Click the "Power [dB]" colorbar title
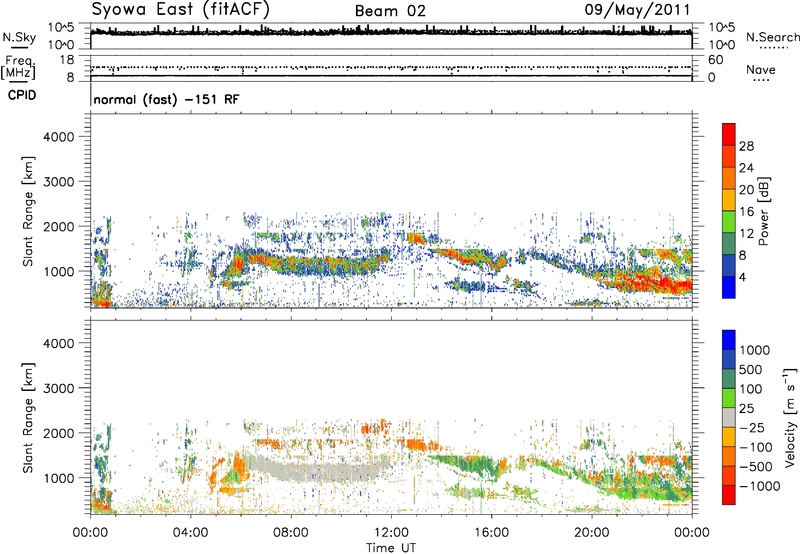Viewport: 800px width, 554px height. 763,212
